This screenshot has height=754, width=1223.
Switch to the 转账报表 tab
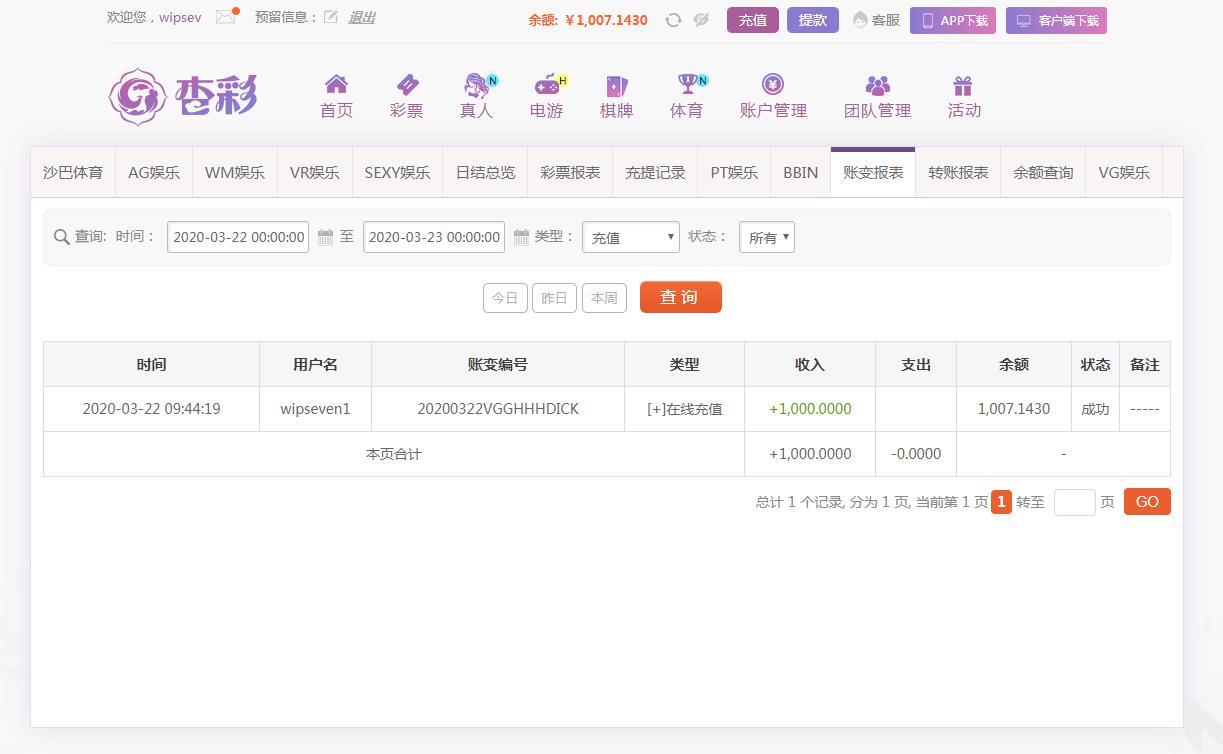[957, 173]
